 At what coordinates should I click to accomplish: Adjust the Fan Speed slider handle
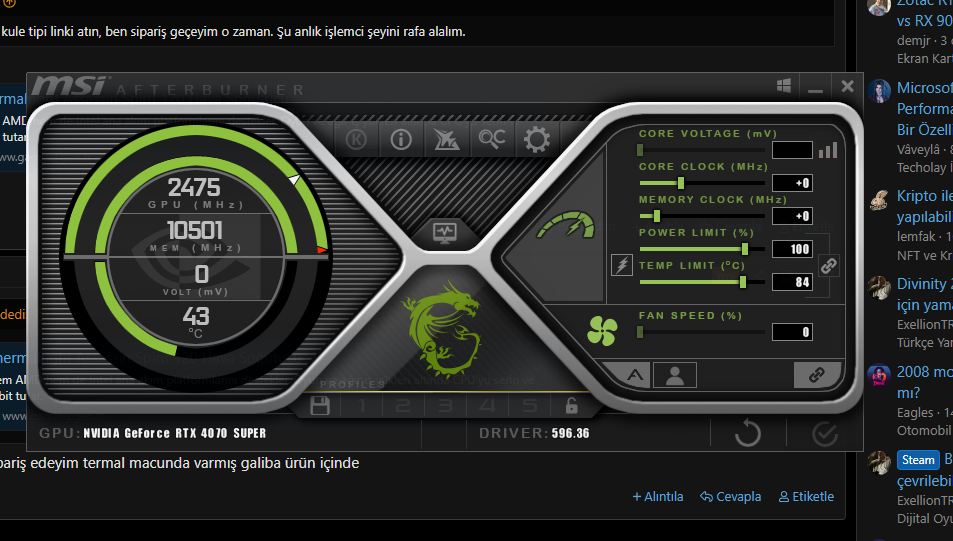tap(640, 332)
